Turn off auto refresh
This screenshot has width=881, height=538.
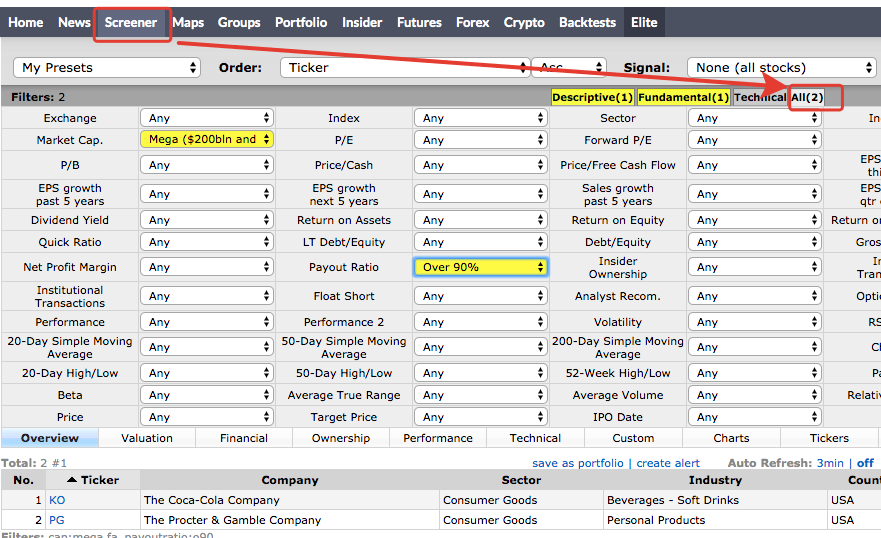click(x=865, y=463)
